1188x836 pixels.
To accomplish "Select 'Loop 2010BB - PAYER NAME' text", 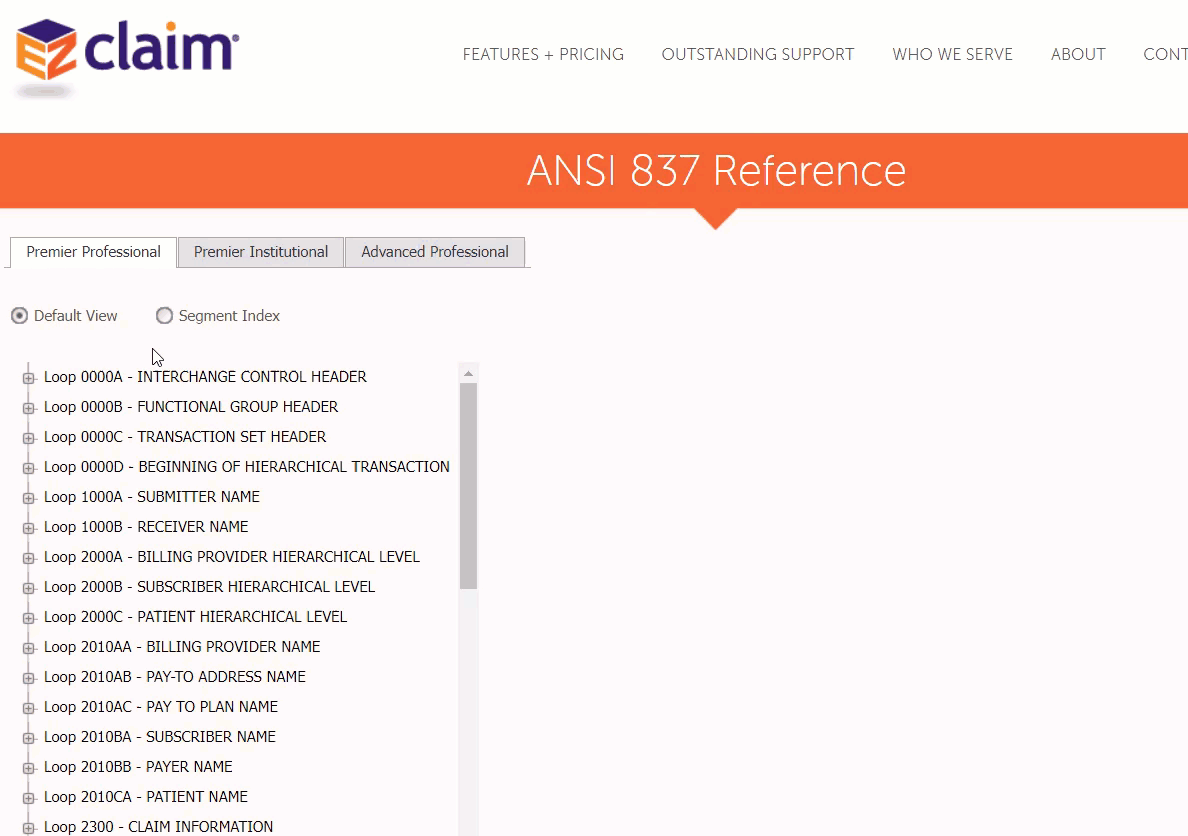I will point(138,767).
